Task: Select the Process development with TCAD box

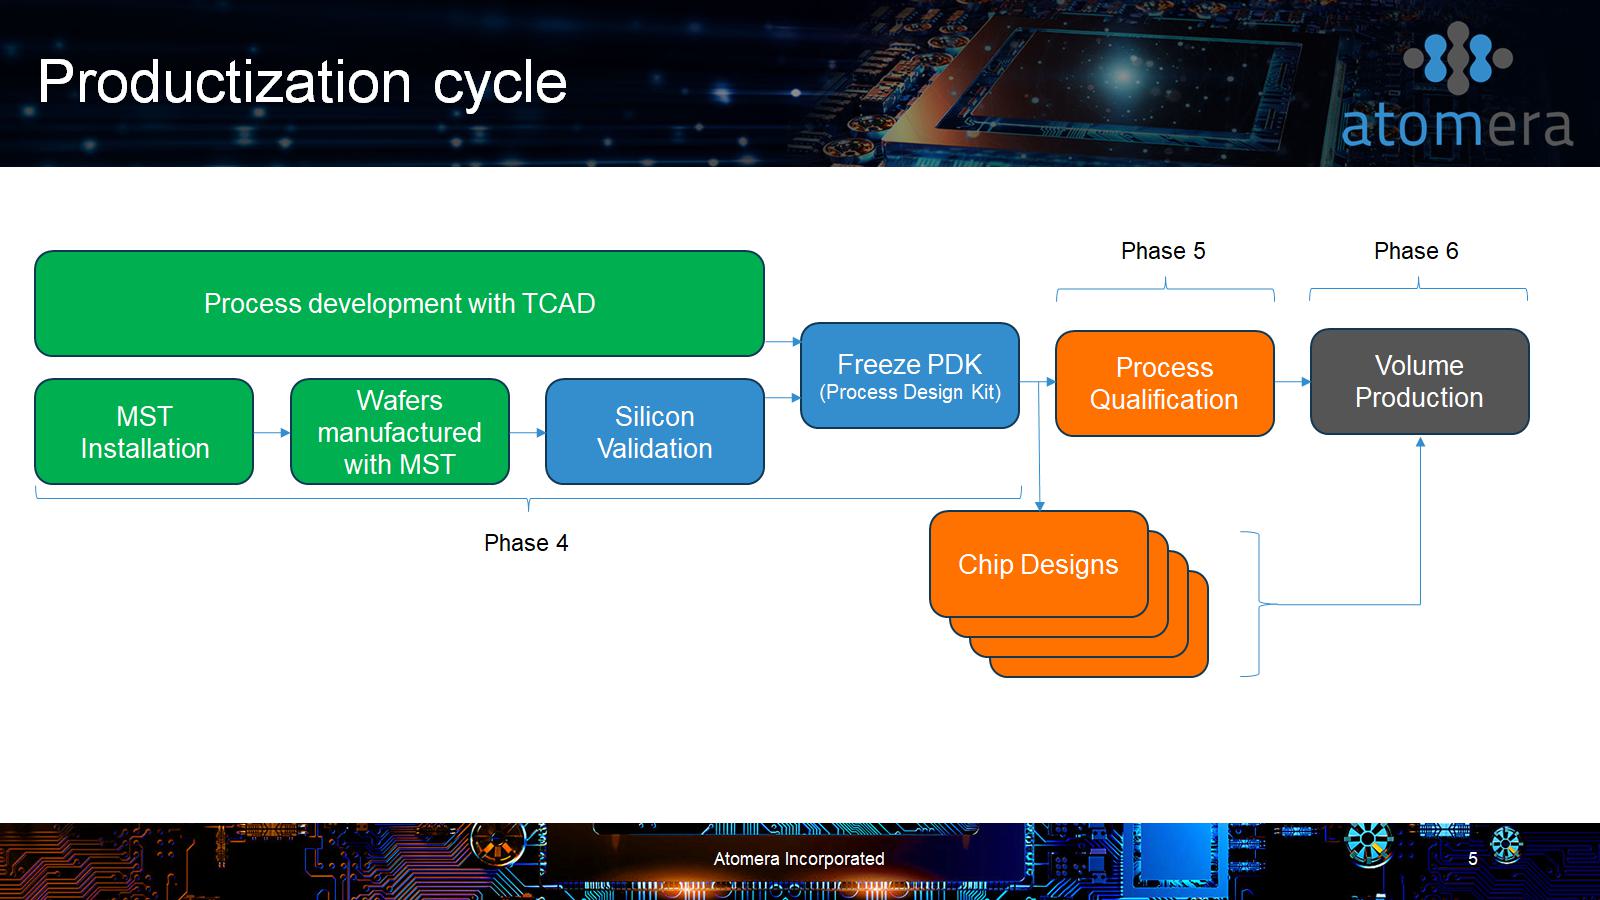Action: point(399,304)
